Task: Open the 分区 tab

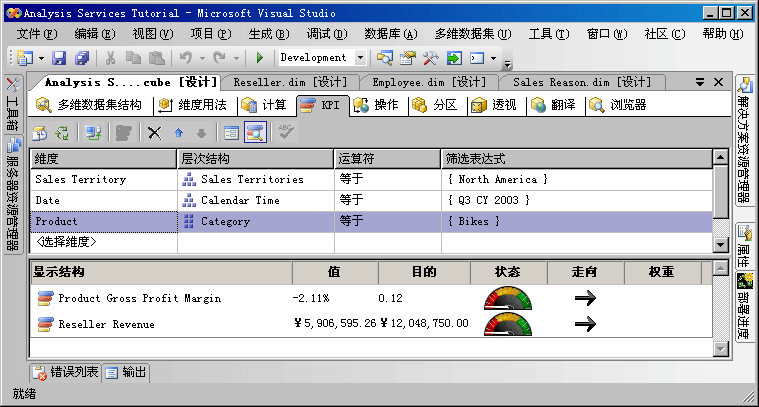Action: pyautogui.click(x=435, y=105)
